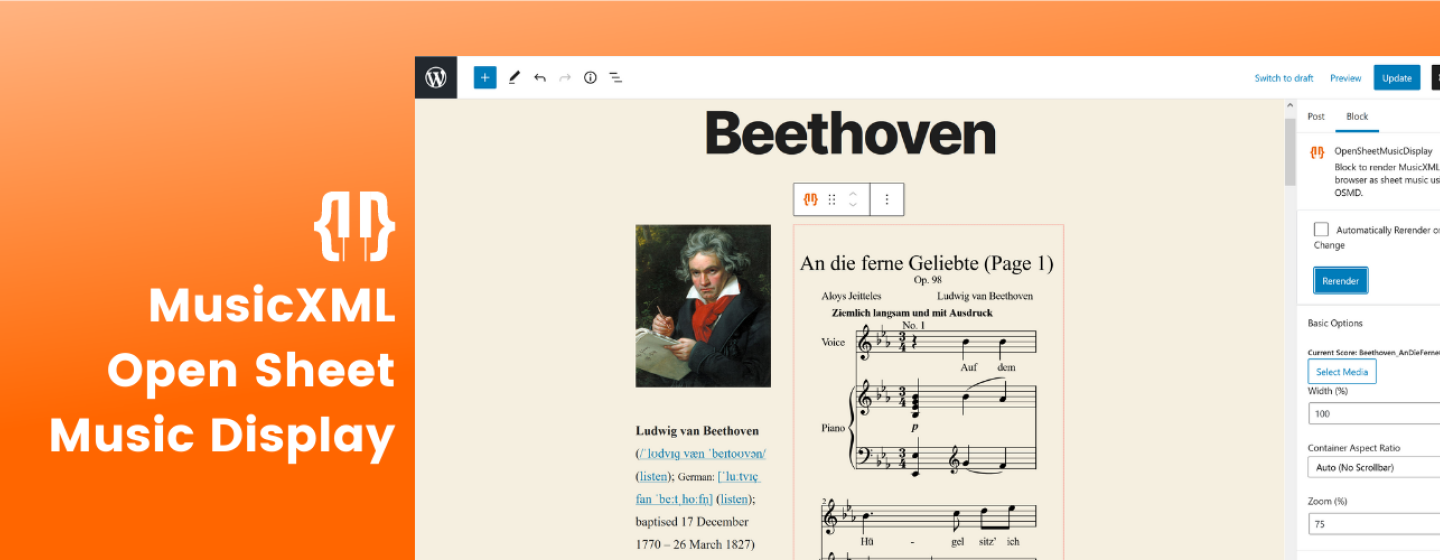Click the Voice staff label
This screenshot has width=1440, height=560.
coord(833,342)
